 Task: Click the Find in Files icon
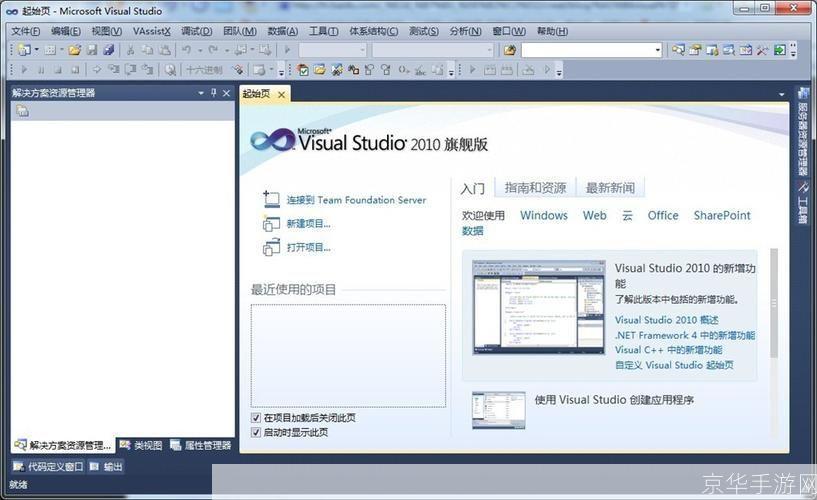tap(510, 50)
